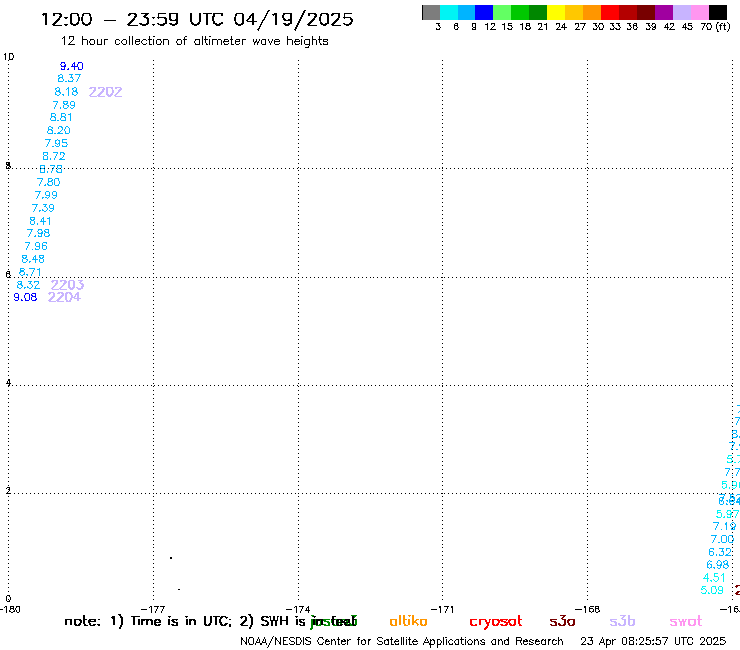The height and width of the screenshot is (650, 740).
Task: Click the s3b satellite legend label
Action: (x=622, y=622)
